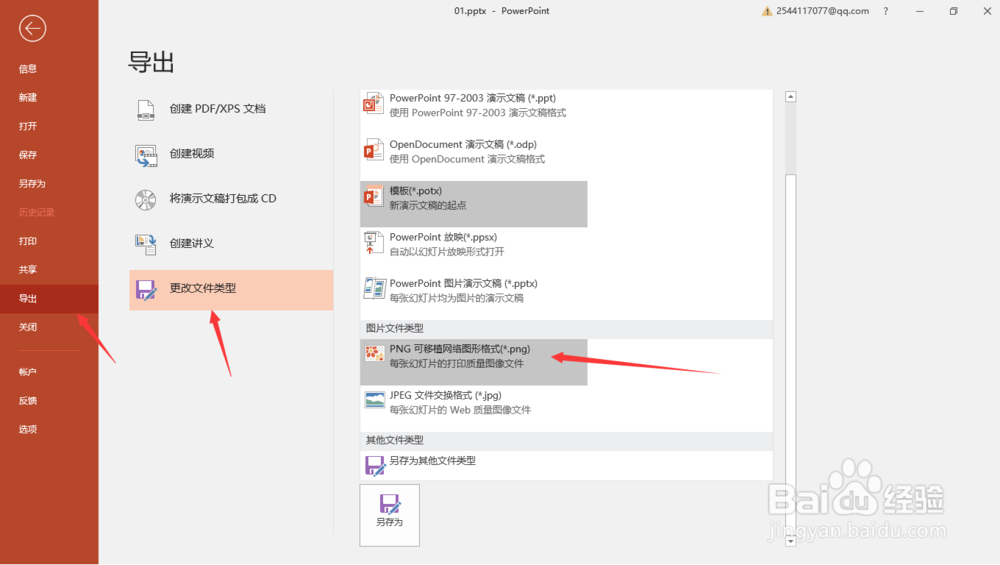Minimize the PowerPoint window

point(920,11)
